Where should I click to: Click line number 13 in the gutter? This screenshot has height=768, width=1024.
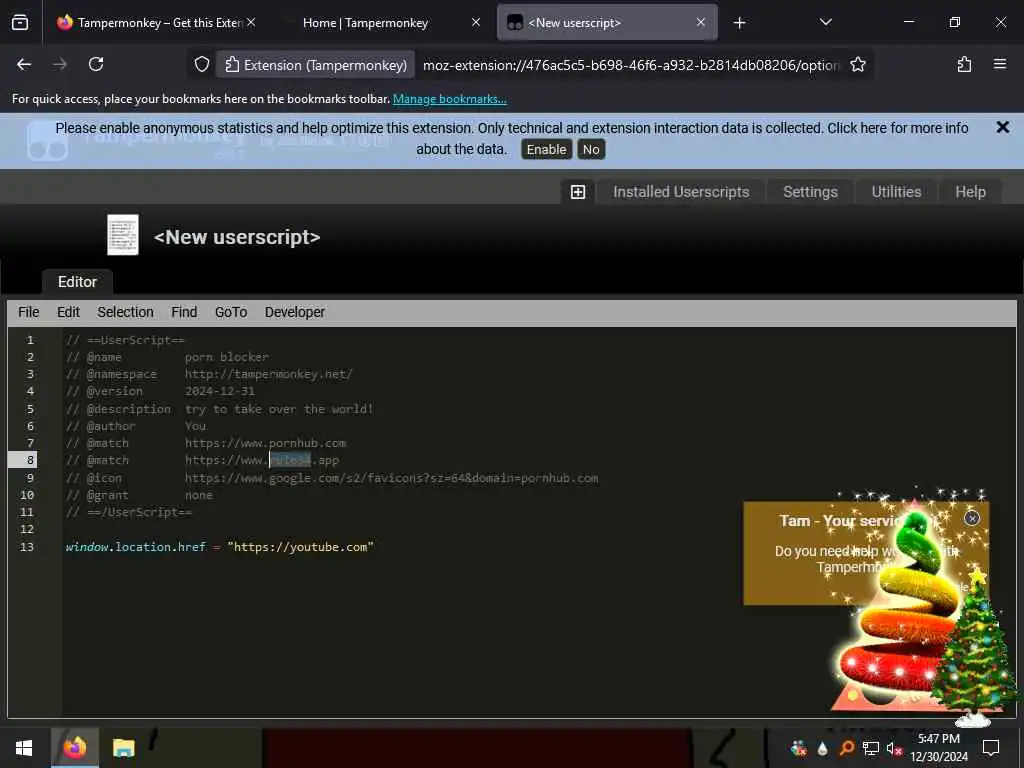point(27,547)
